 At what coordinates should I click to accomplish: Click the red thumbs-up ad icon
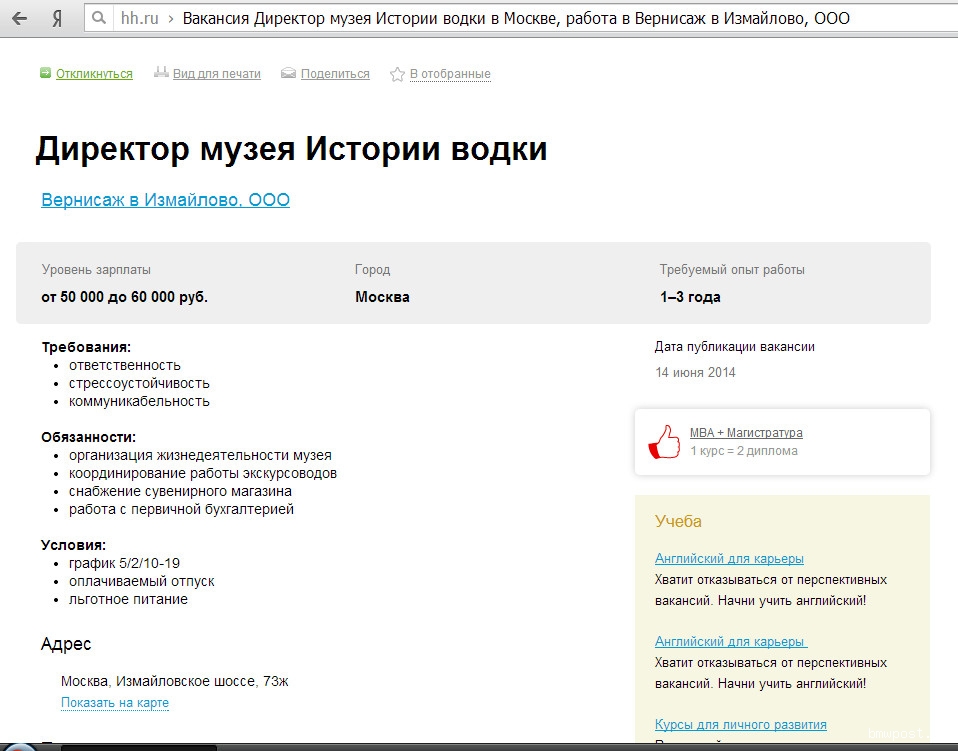click(663, 442)
